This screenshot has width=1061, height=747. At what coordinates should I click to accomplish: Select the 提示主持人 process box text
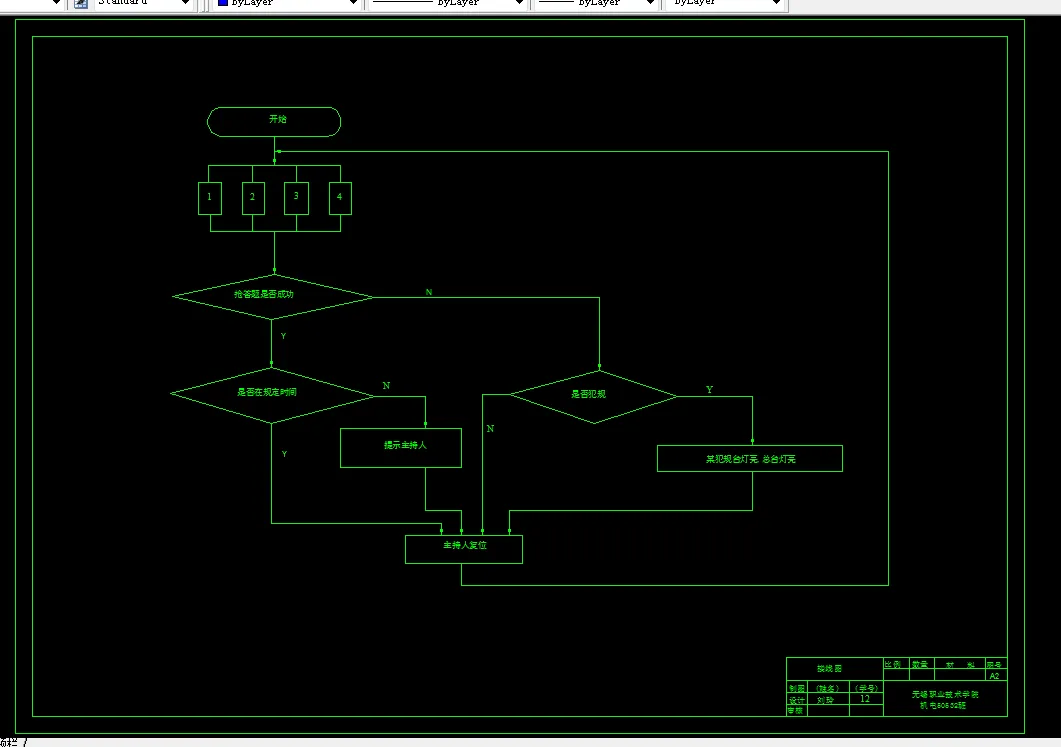405,445
